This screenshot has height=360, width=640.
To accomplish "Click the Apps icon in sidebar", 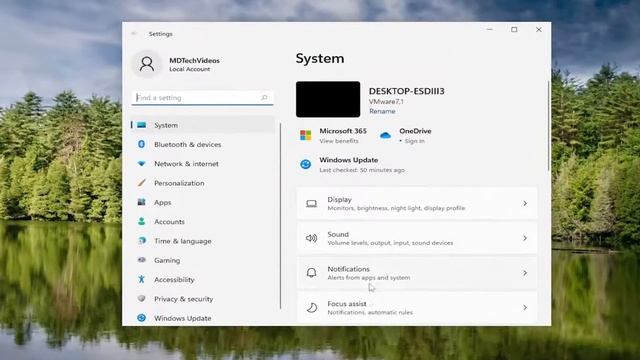I will point(142,202).
